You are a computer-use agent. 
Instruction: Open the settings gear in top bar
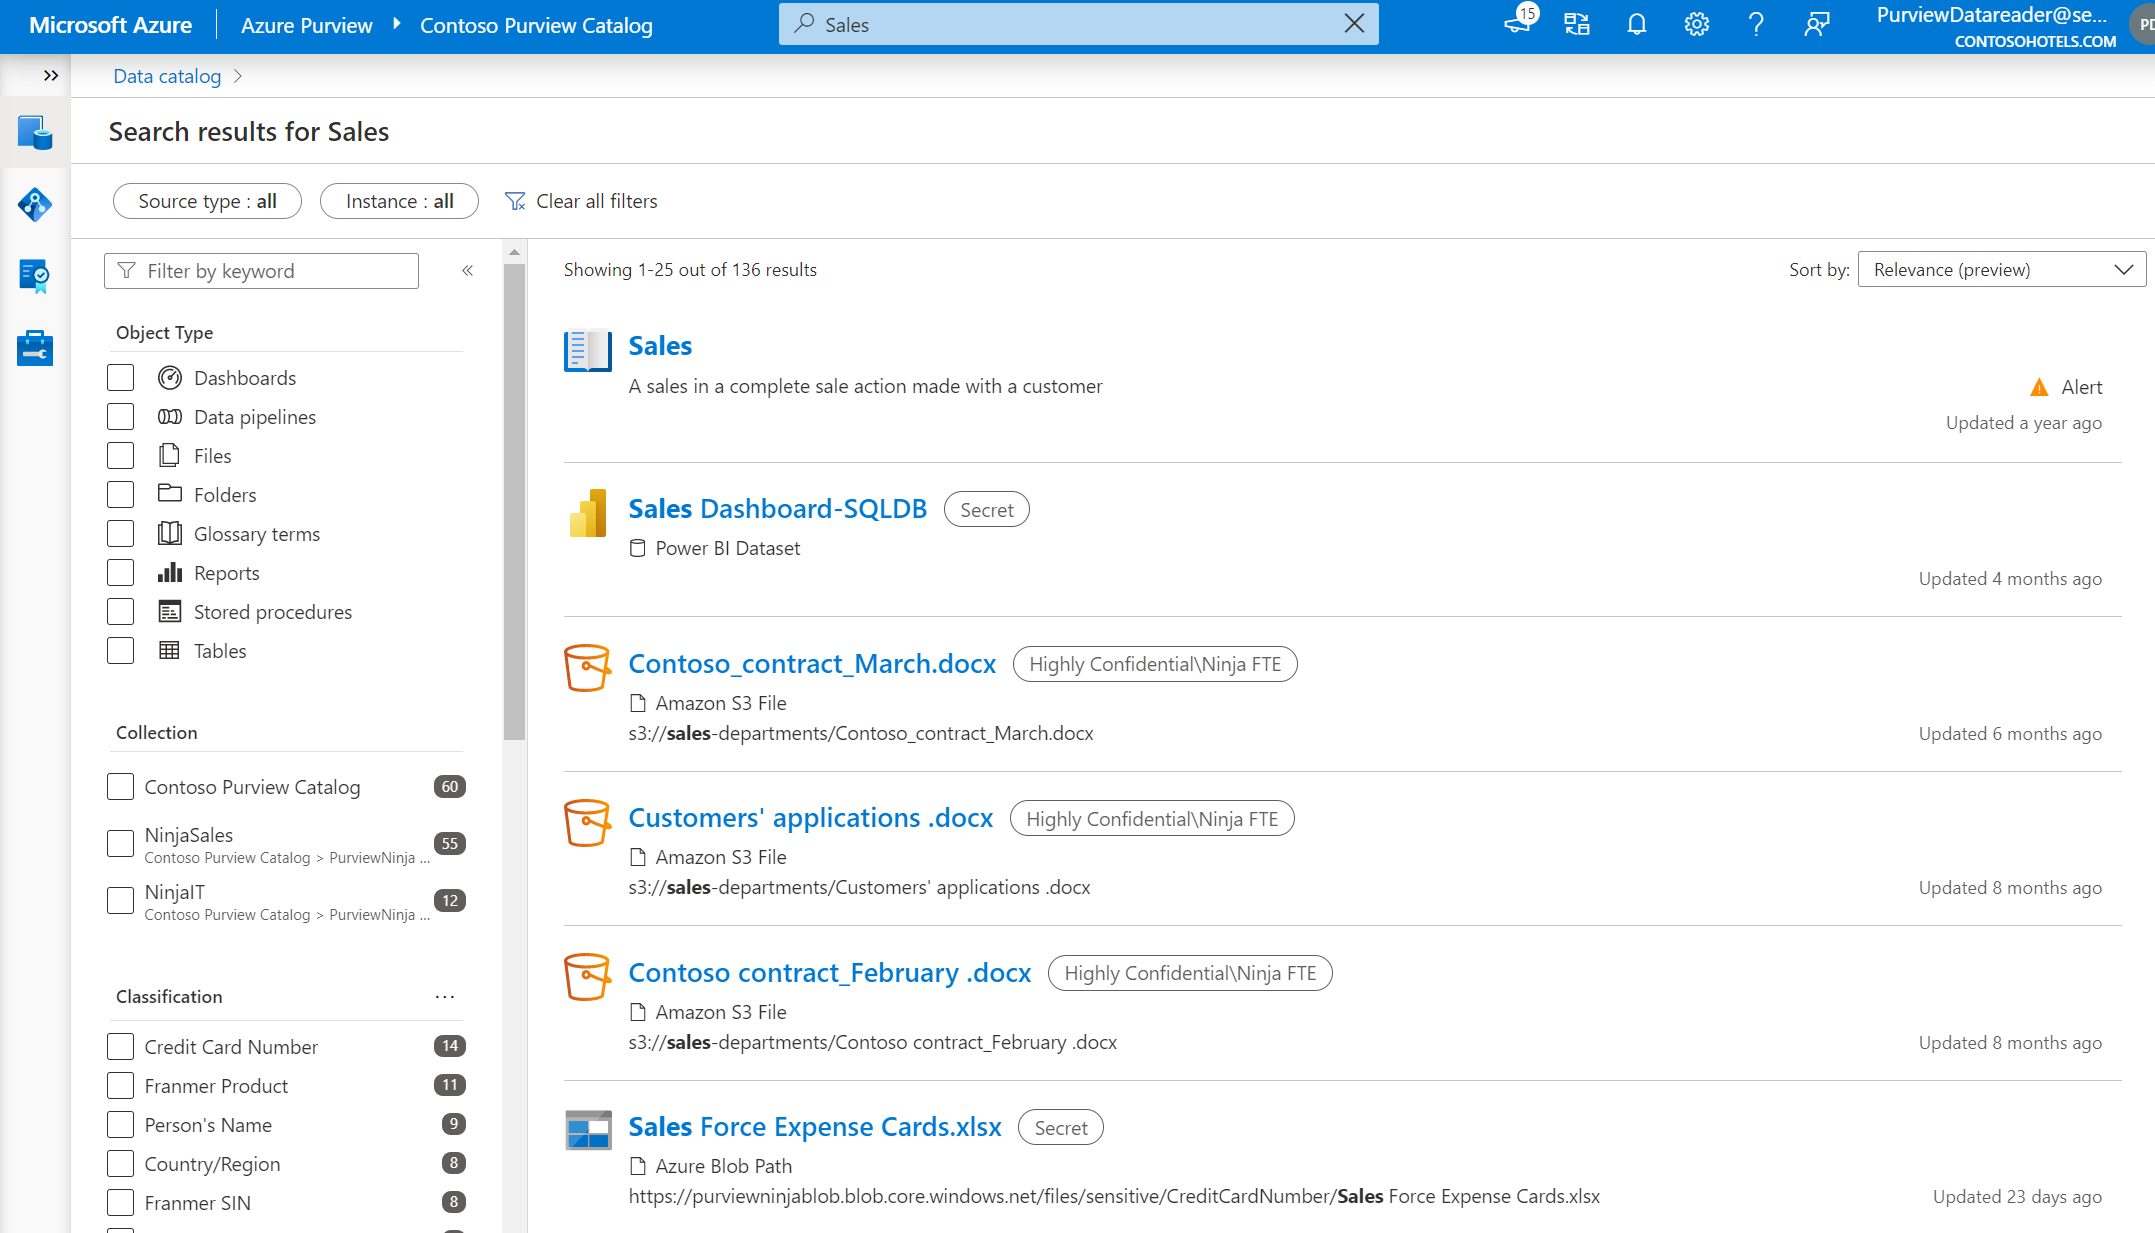(x=1696, y=25)
